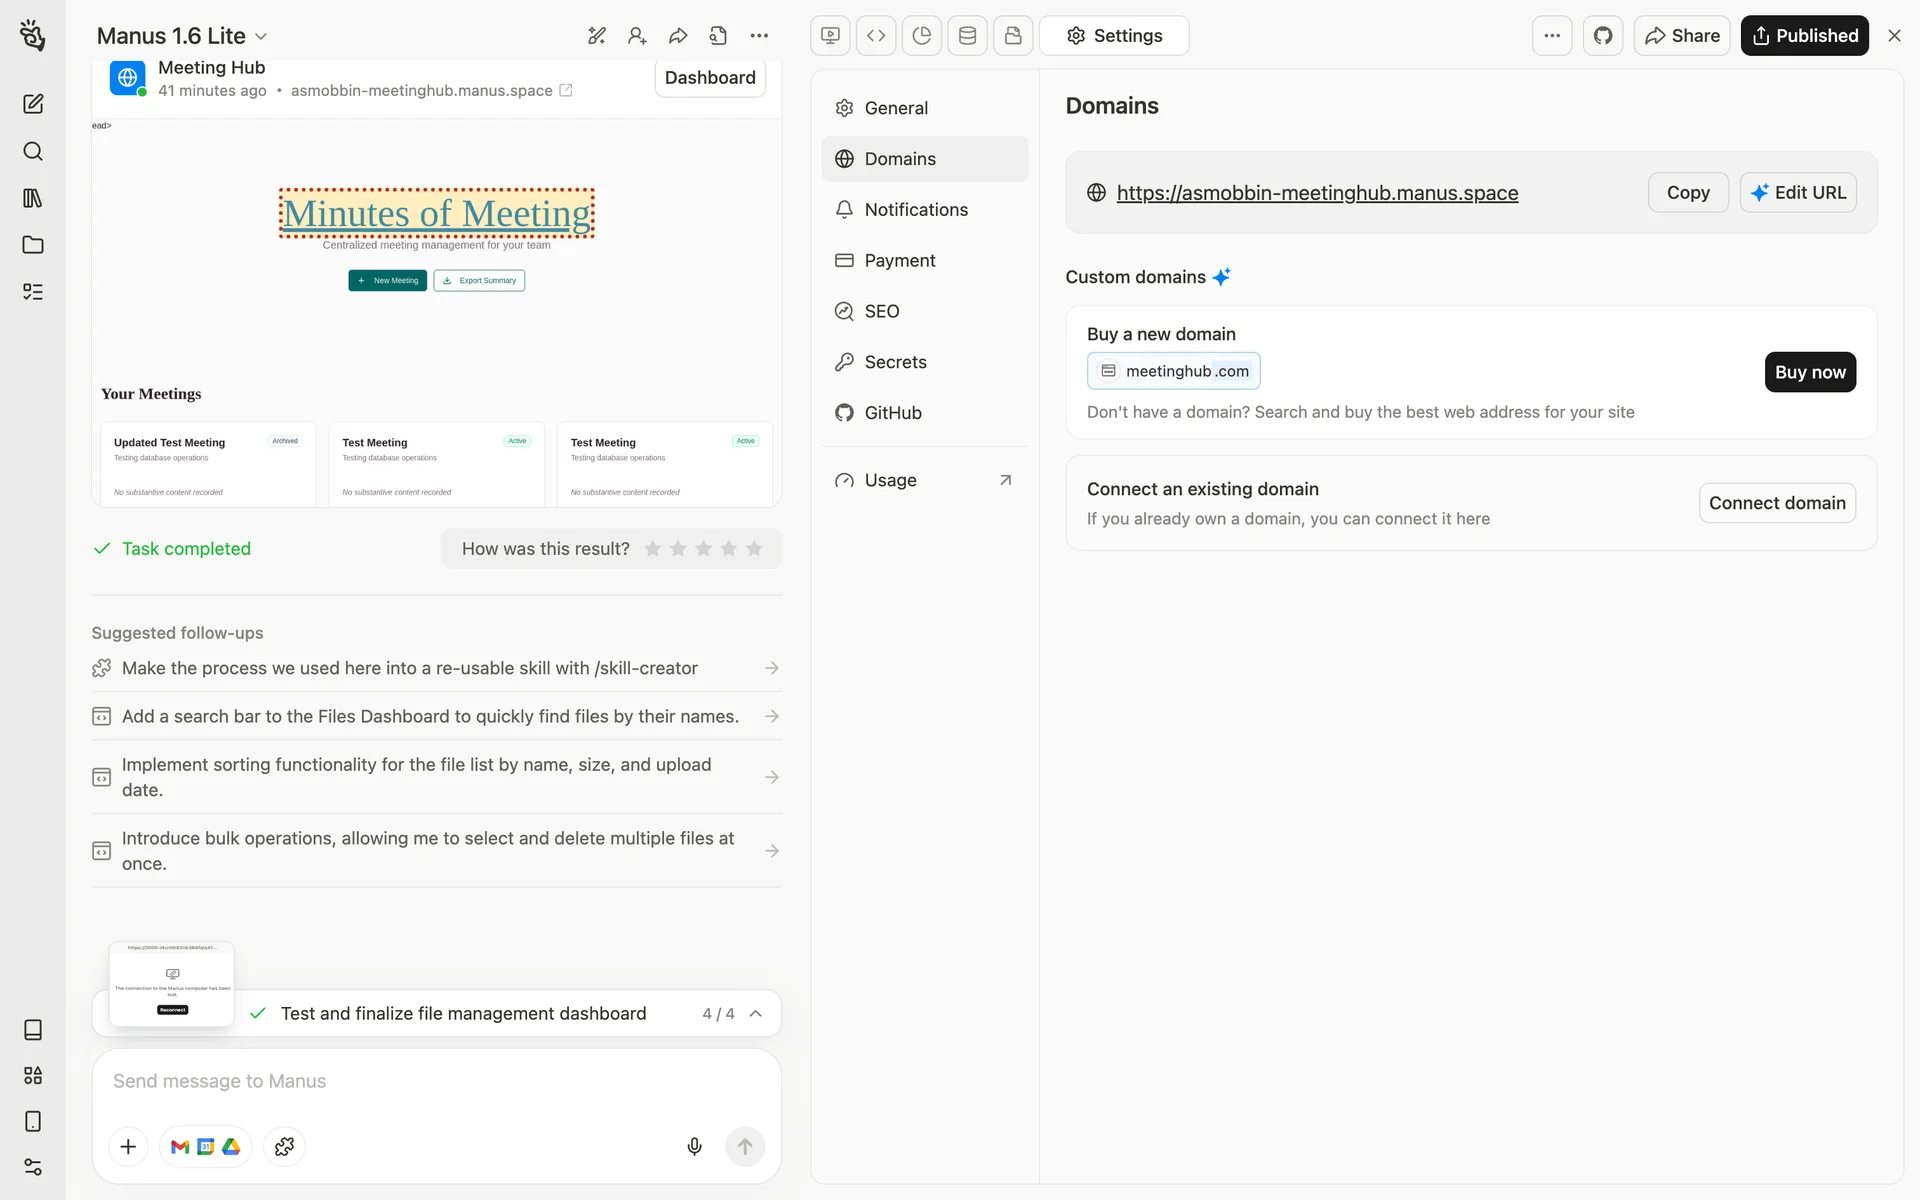The image size is (1920, 1200).
Task: Rate result with the first star
Action: pos(653,549)
